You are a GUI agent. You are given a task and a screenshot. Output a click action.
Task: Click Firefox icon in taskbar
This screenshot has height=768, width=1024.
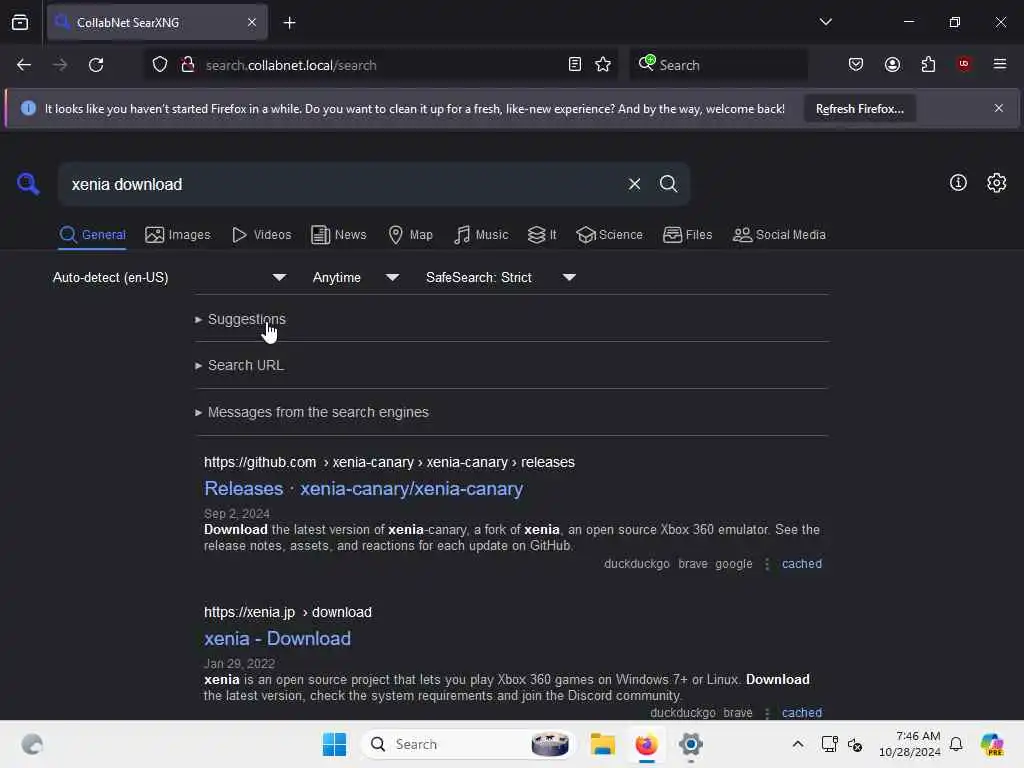(x=646, y=744)
